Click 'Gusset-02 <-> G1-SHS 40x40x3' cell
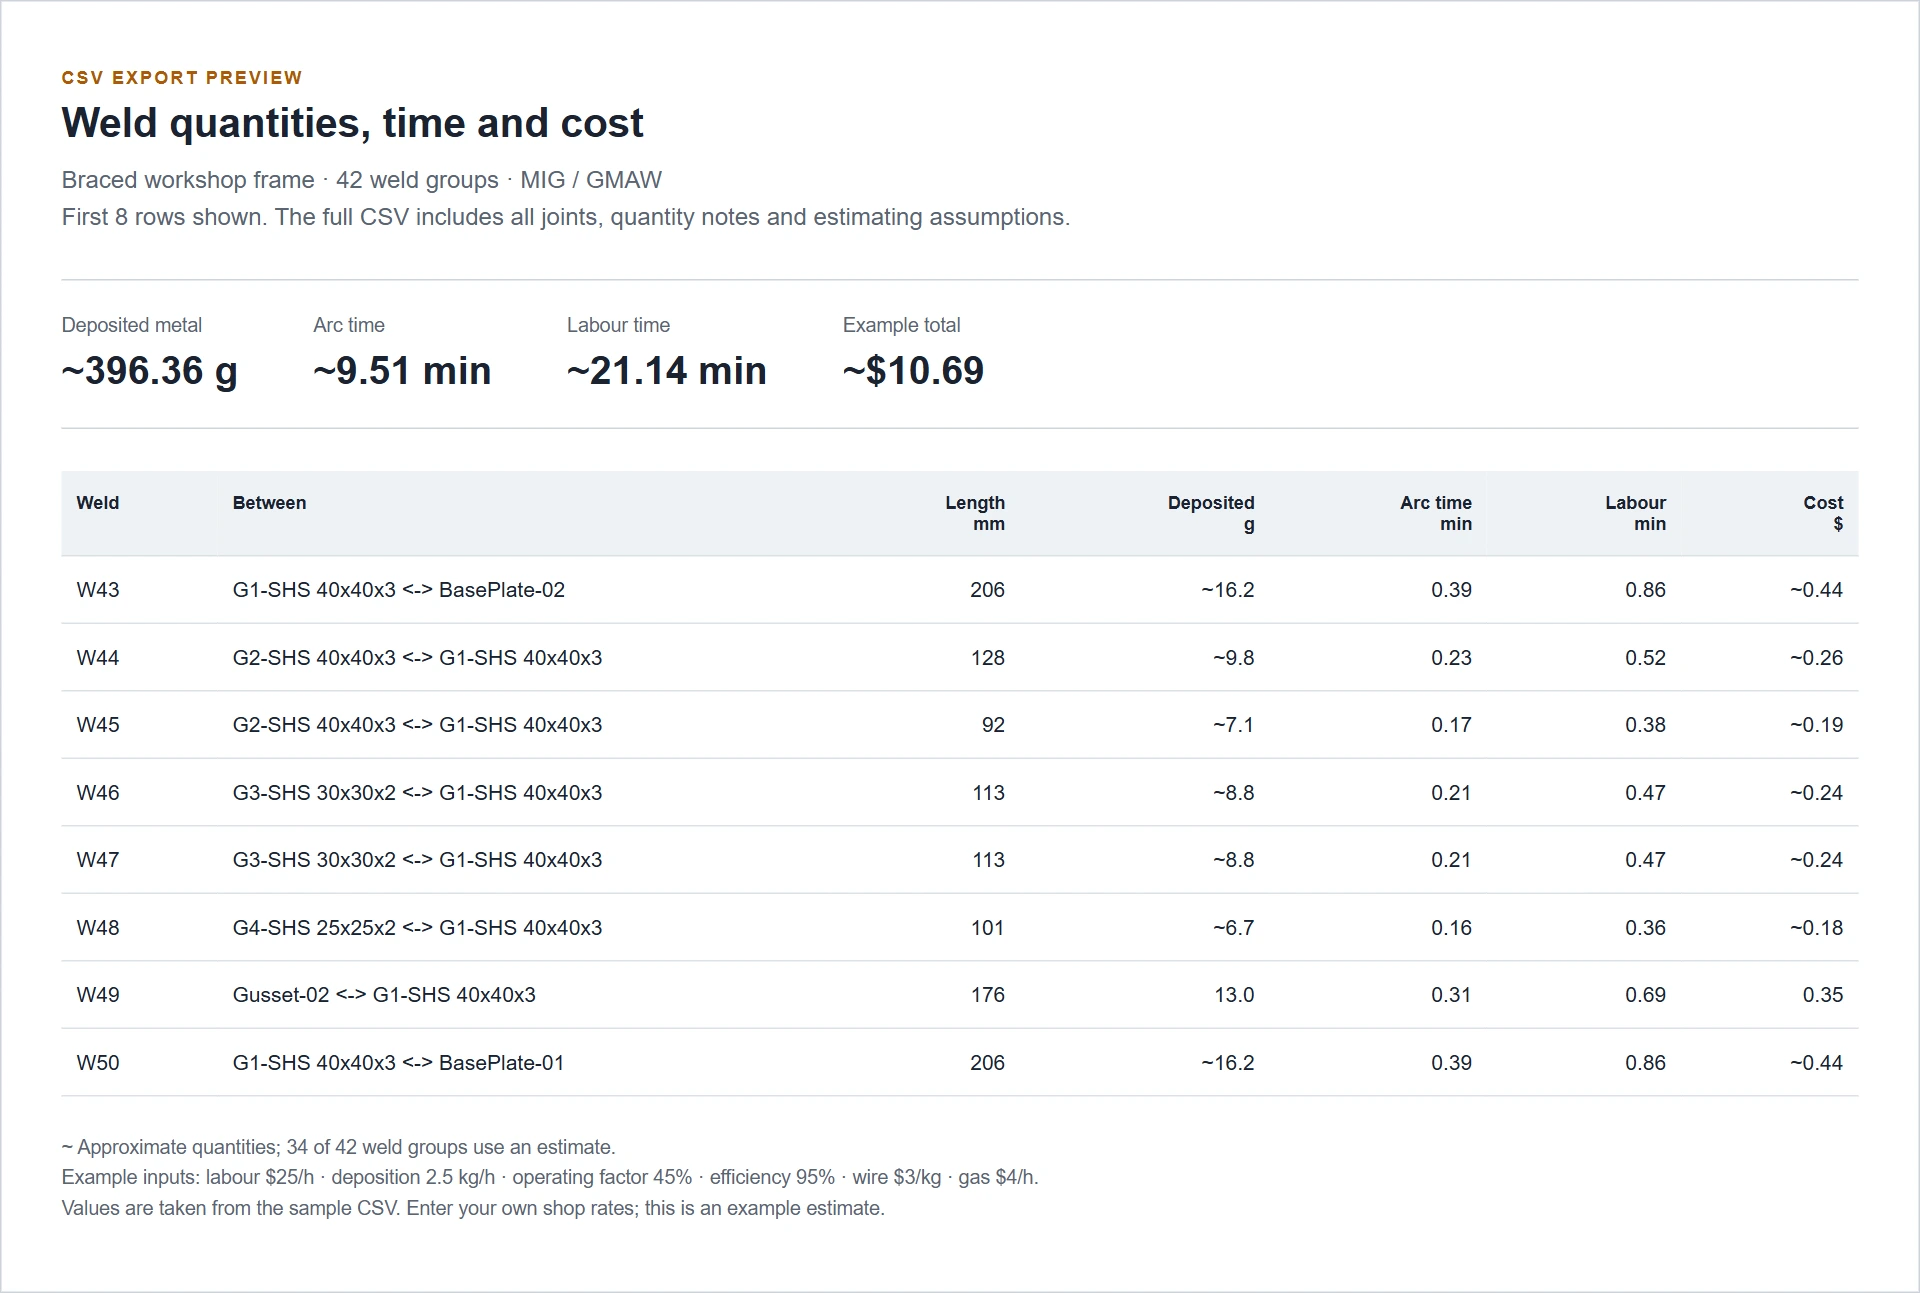Image resolution: width=1920 pixels, height=1293 pixels. [x=384, y=995]
